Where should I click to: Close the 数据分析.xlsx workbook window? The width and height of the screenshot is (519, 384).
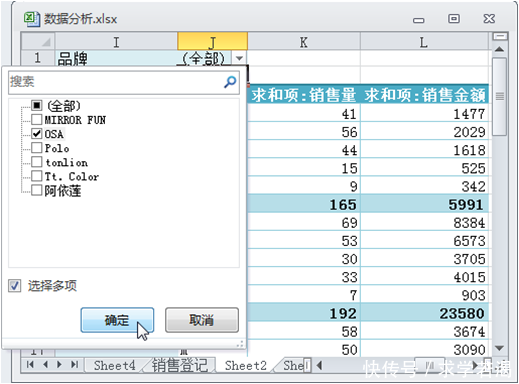pyautogui.click(x=489, y=18)
